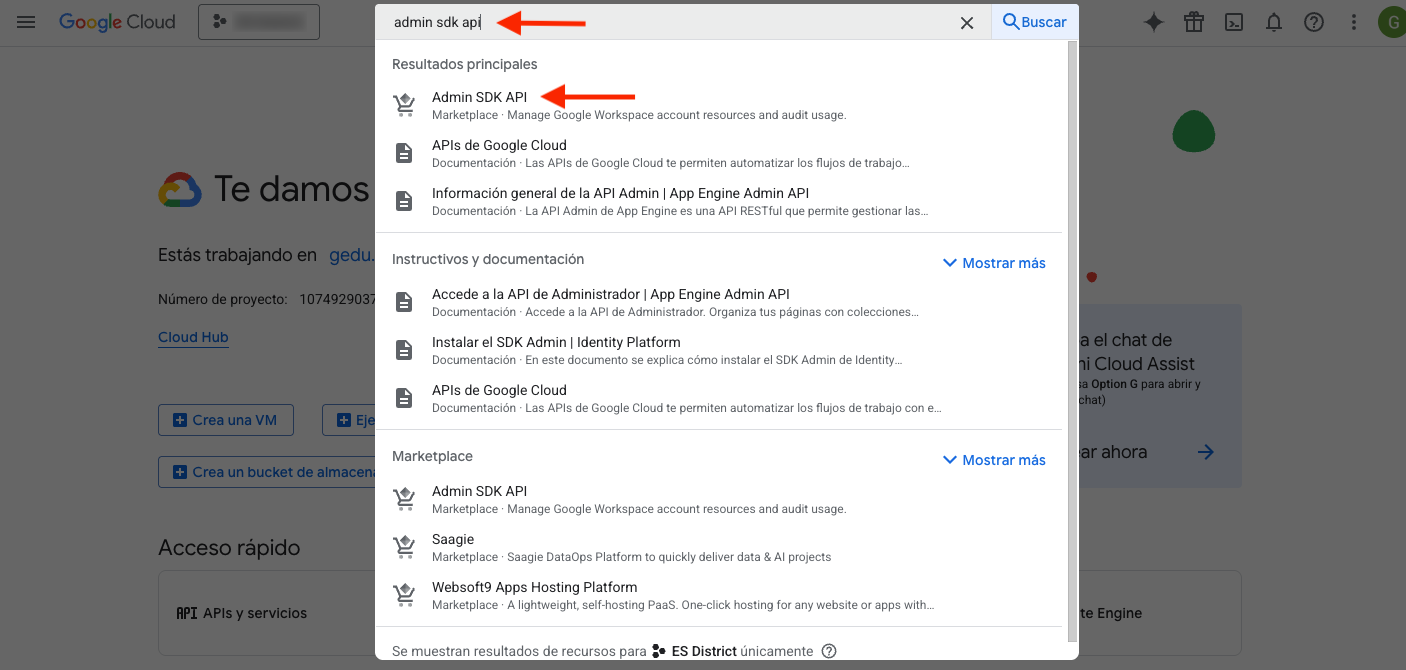Clear the search box with X icon
1406x670 pixels.
coord(966,23)
